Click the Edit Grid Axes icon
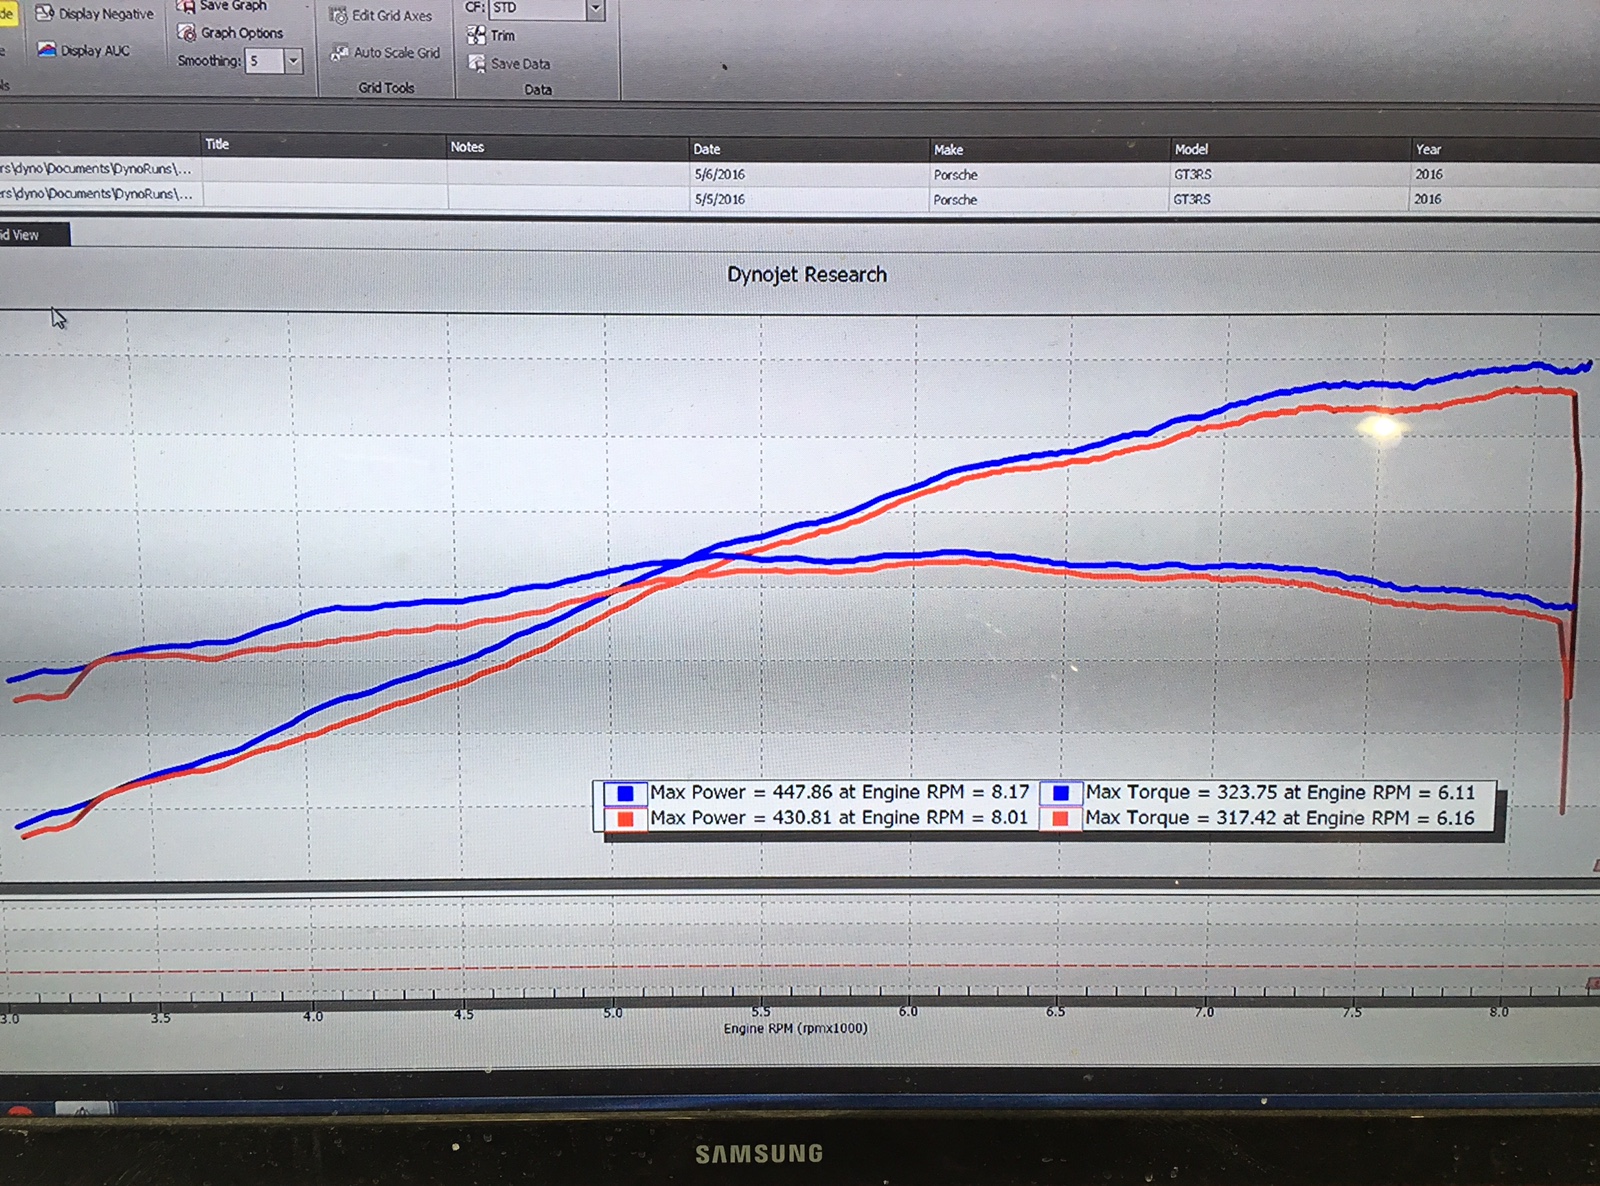The width and height of the screenshot is (1600, 1186). click(x=338, y=15)
